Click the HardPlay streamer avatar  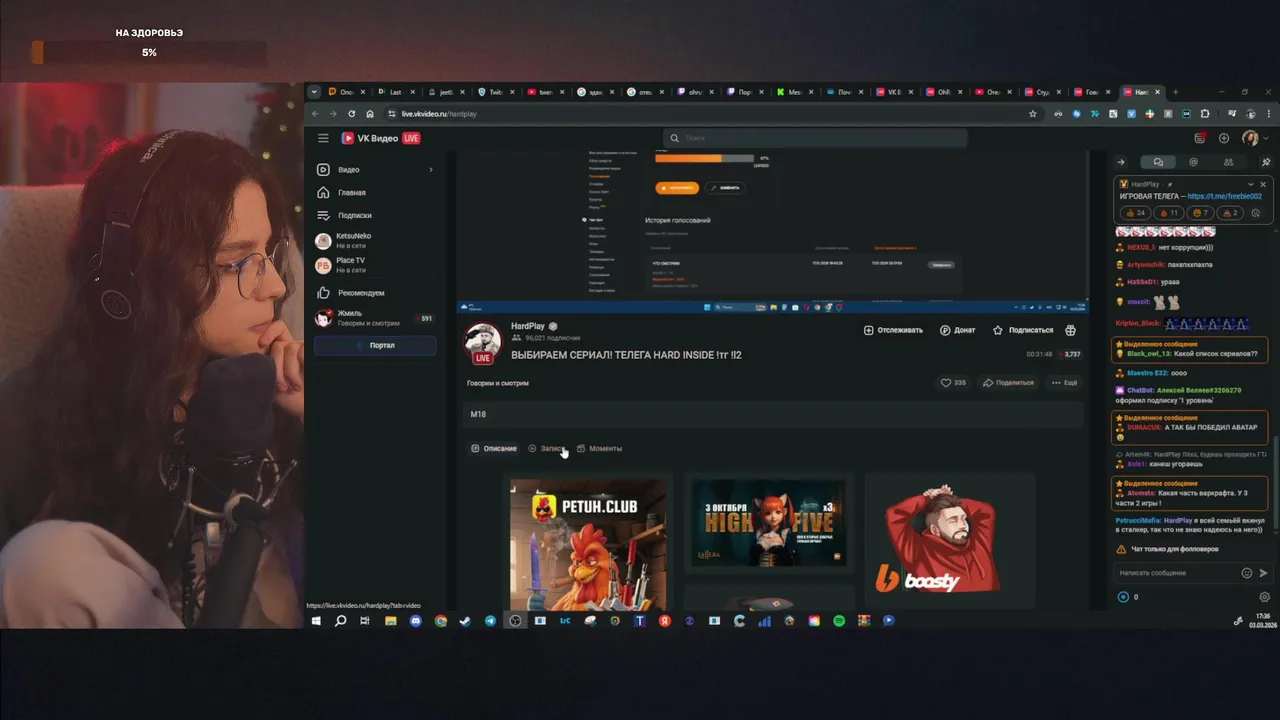pos(483,342)
